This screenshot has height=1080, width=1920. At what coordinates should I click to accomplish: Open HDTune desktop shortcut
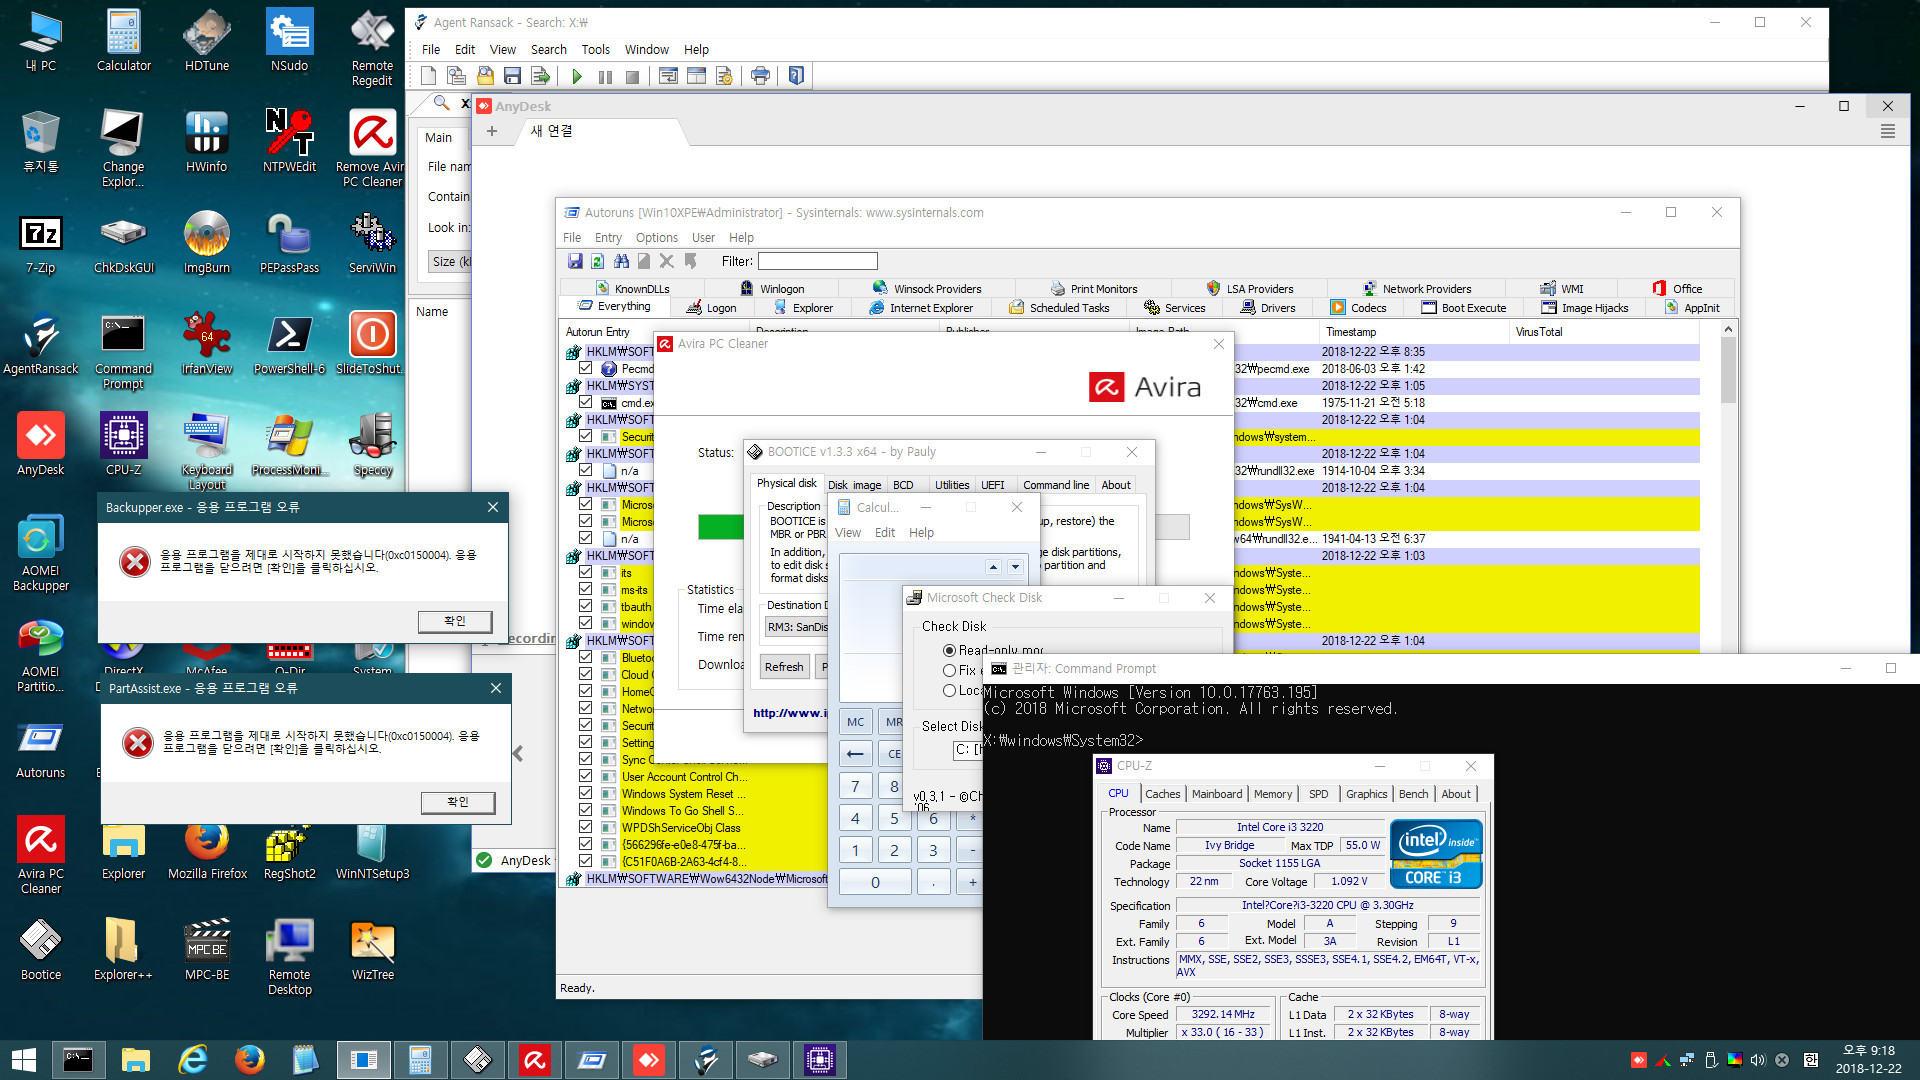click(x=207, y=41)
